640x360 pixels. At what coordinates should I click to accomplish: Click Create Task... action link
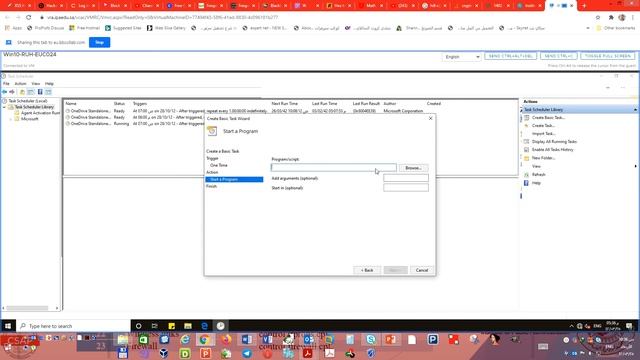[543, 126]
